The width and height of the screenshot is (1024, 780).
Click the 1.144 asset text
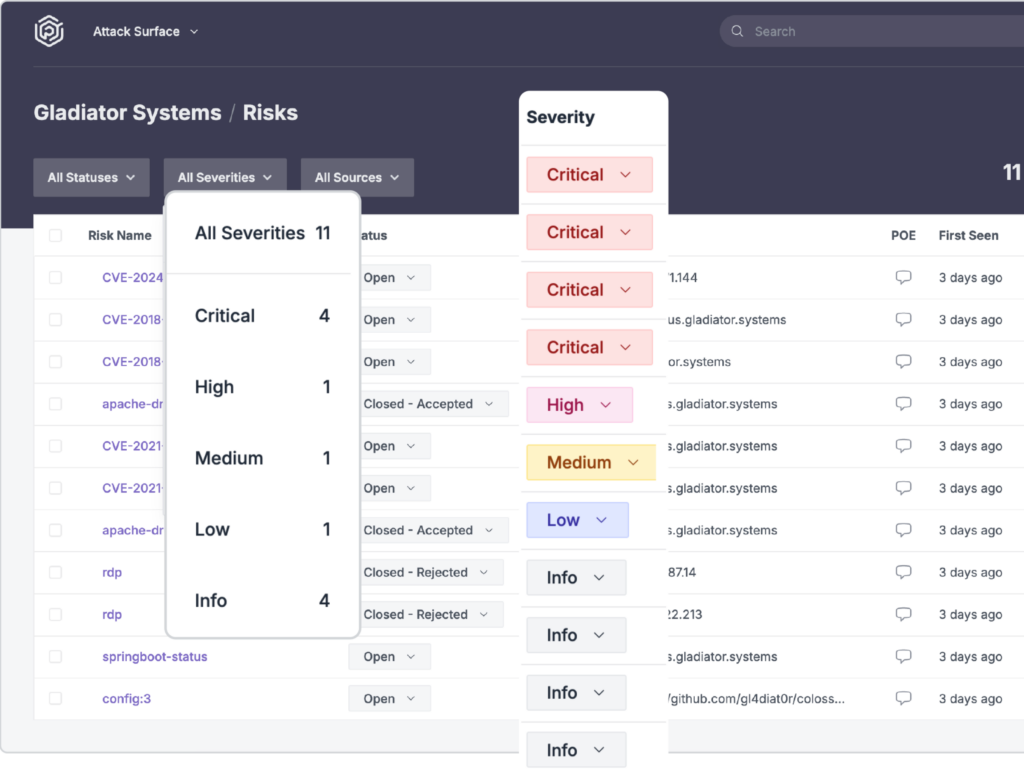[x=683, y=278]
